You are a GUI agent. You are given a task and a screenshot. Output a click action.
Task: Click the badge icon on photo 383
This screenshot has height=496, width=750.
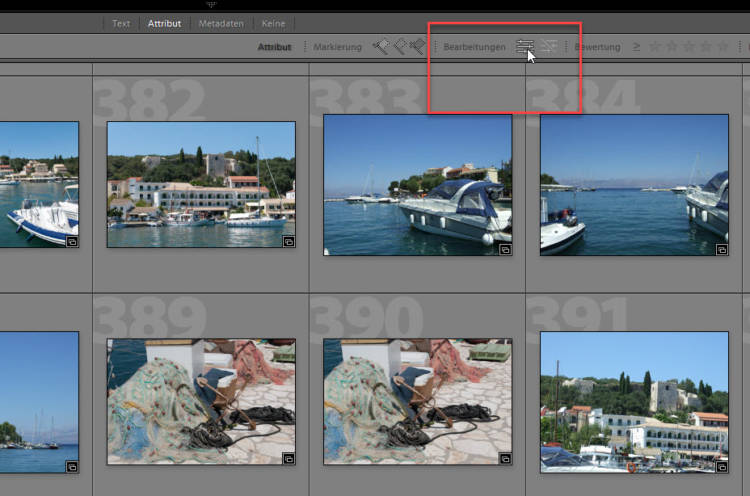point(505,249)
